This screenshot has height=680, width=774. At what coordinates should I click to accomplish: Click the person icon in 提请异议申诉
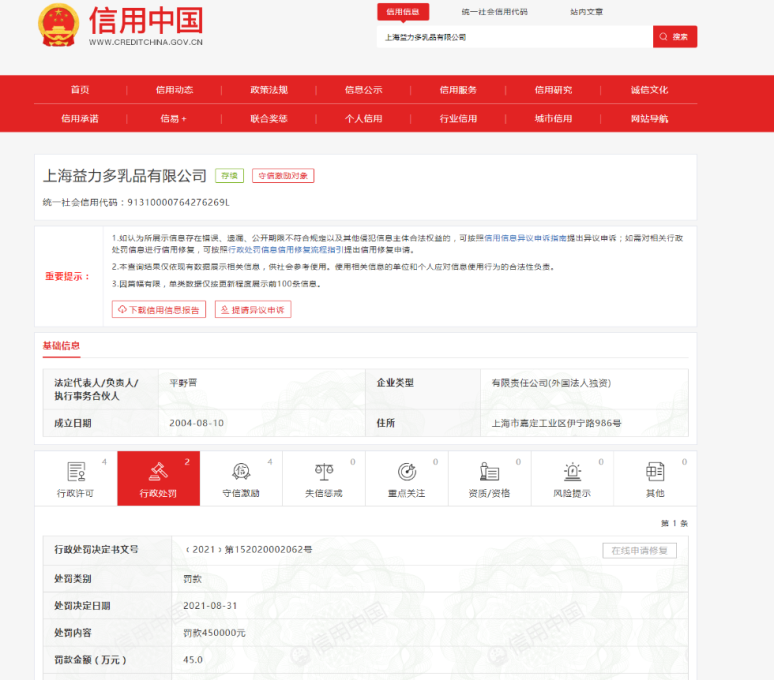pos(225,309)
